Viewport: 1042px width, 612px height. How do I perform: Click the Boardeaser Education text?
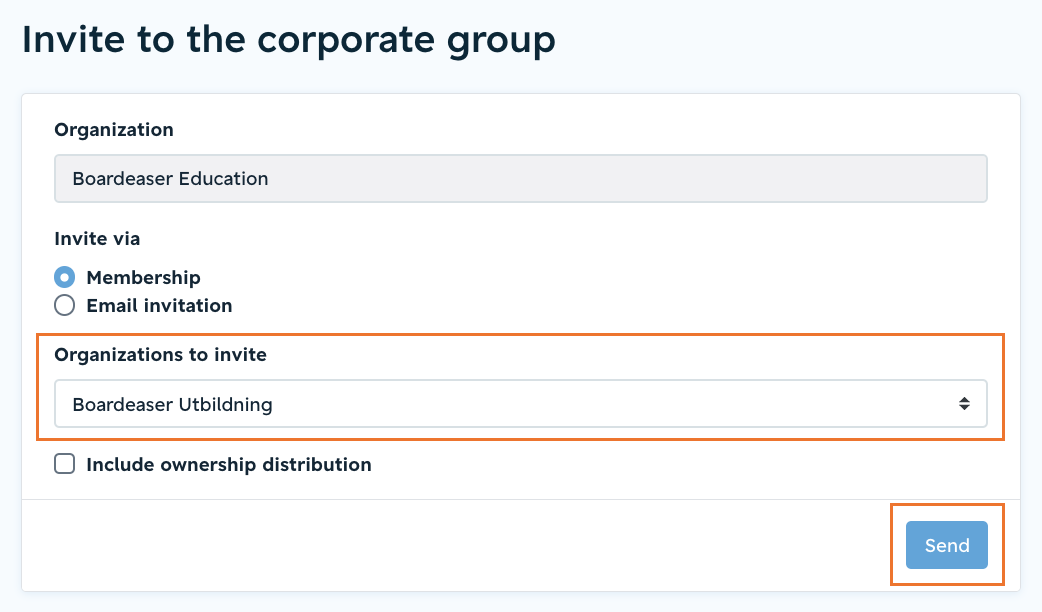(x=170, y=179)
